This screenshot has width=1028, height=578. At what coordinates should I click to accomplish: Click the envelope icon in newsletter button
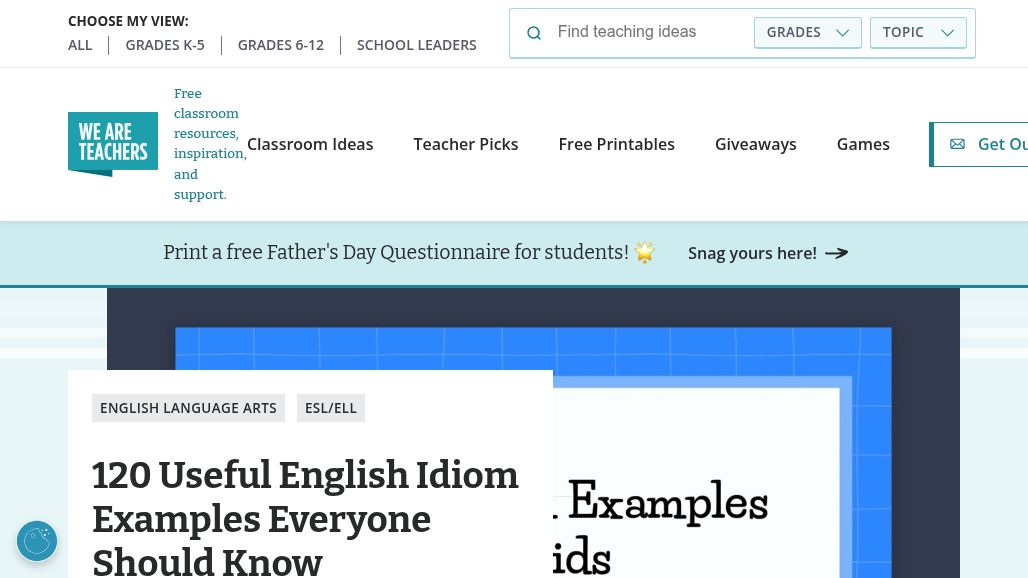957,144
